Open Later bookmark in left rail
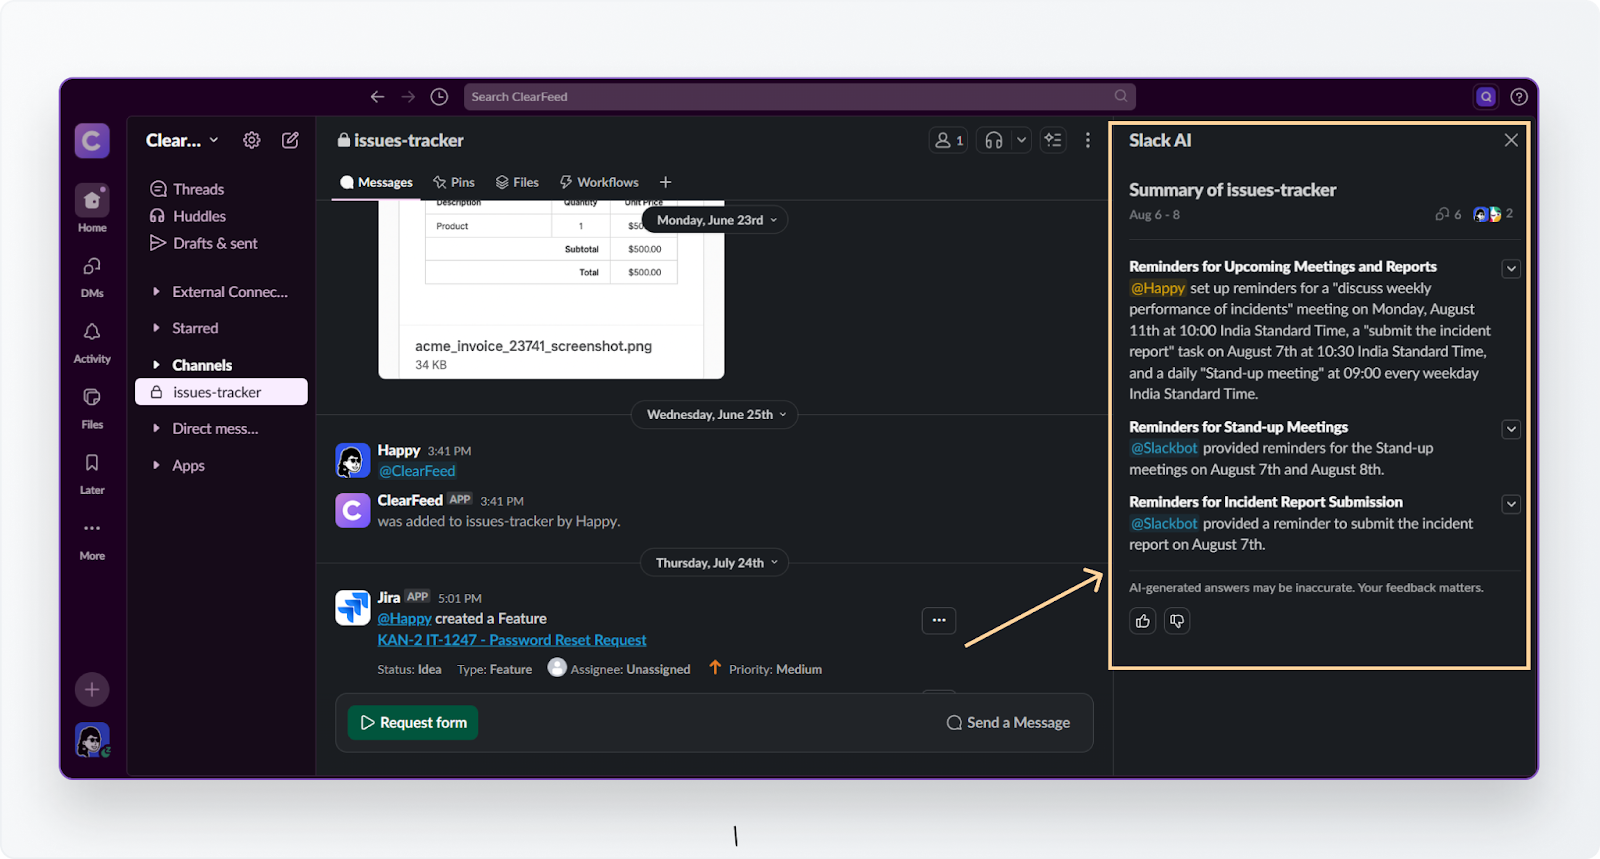Image resolution: width=1600 pixels, height=859 pixels. pyautogui.click(x=92, y=473)
